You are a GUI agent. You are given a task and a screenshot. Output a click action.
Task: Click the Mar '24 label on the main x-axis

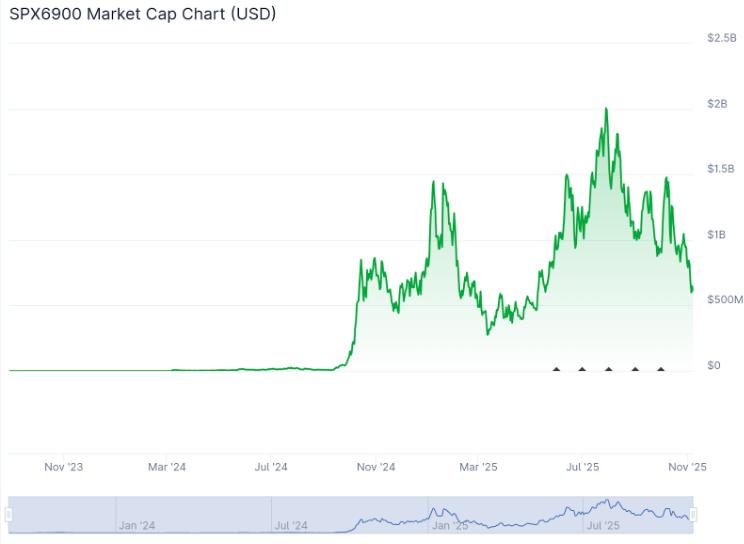(166, 466)
